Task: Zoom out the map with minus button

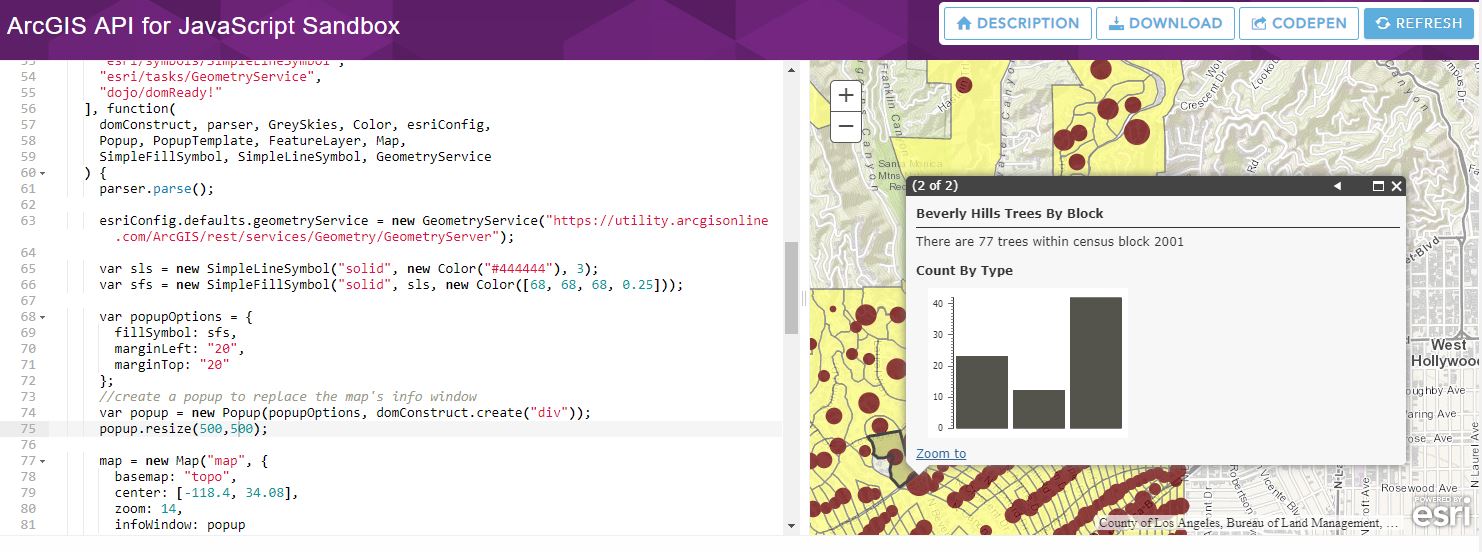Action: [x=846, y=126]
